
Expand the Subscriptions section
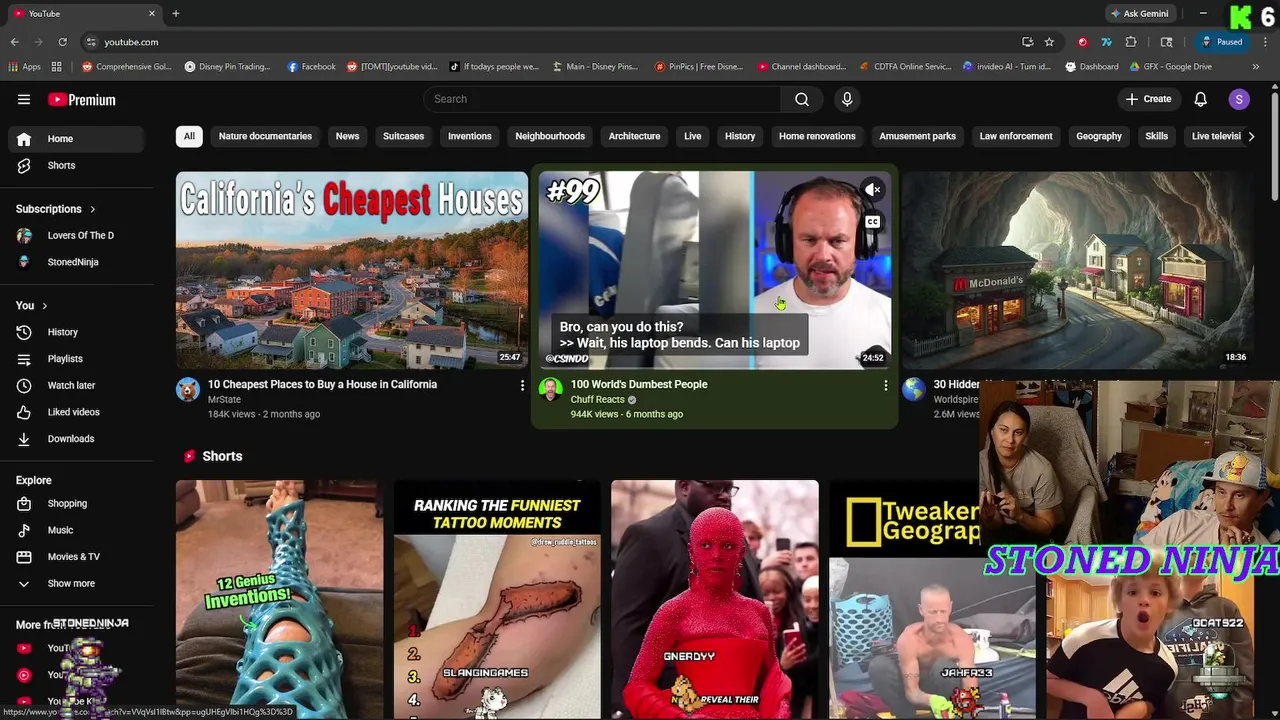pyautogui.click(x=56, y=209)
